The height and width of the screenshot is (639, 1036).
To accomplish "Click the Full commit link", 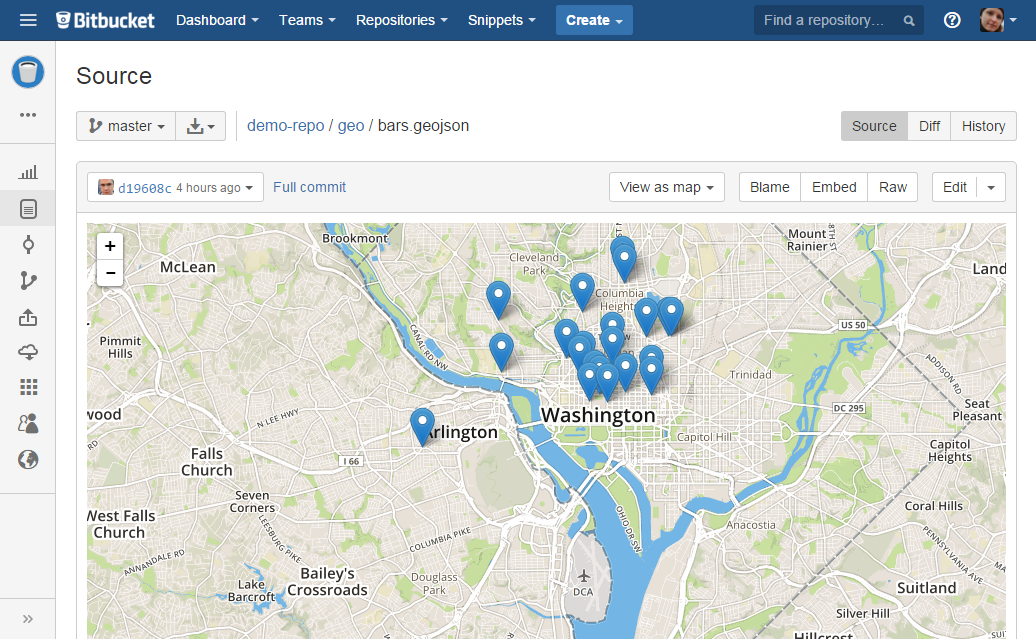I will tap(309, 187).
